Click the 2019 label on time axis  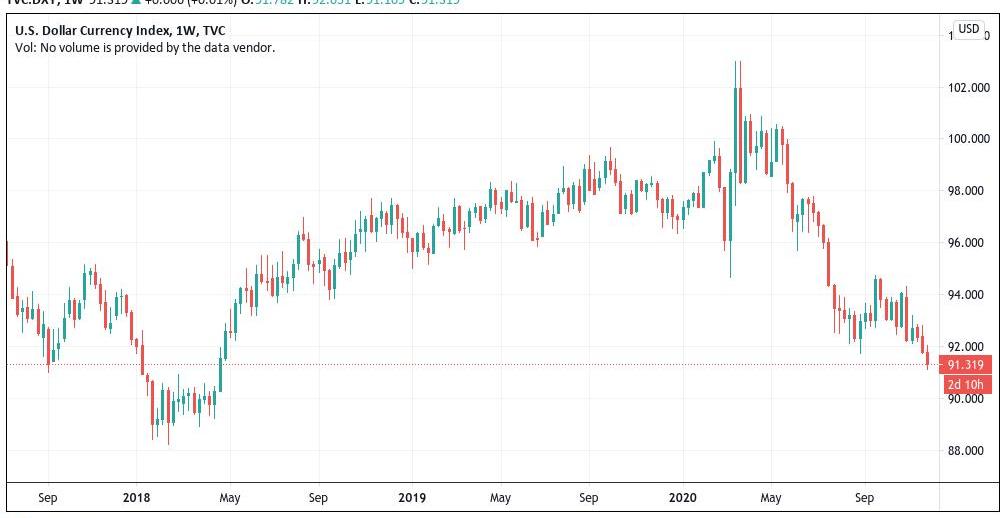click(x=411, y=498)
